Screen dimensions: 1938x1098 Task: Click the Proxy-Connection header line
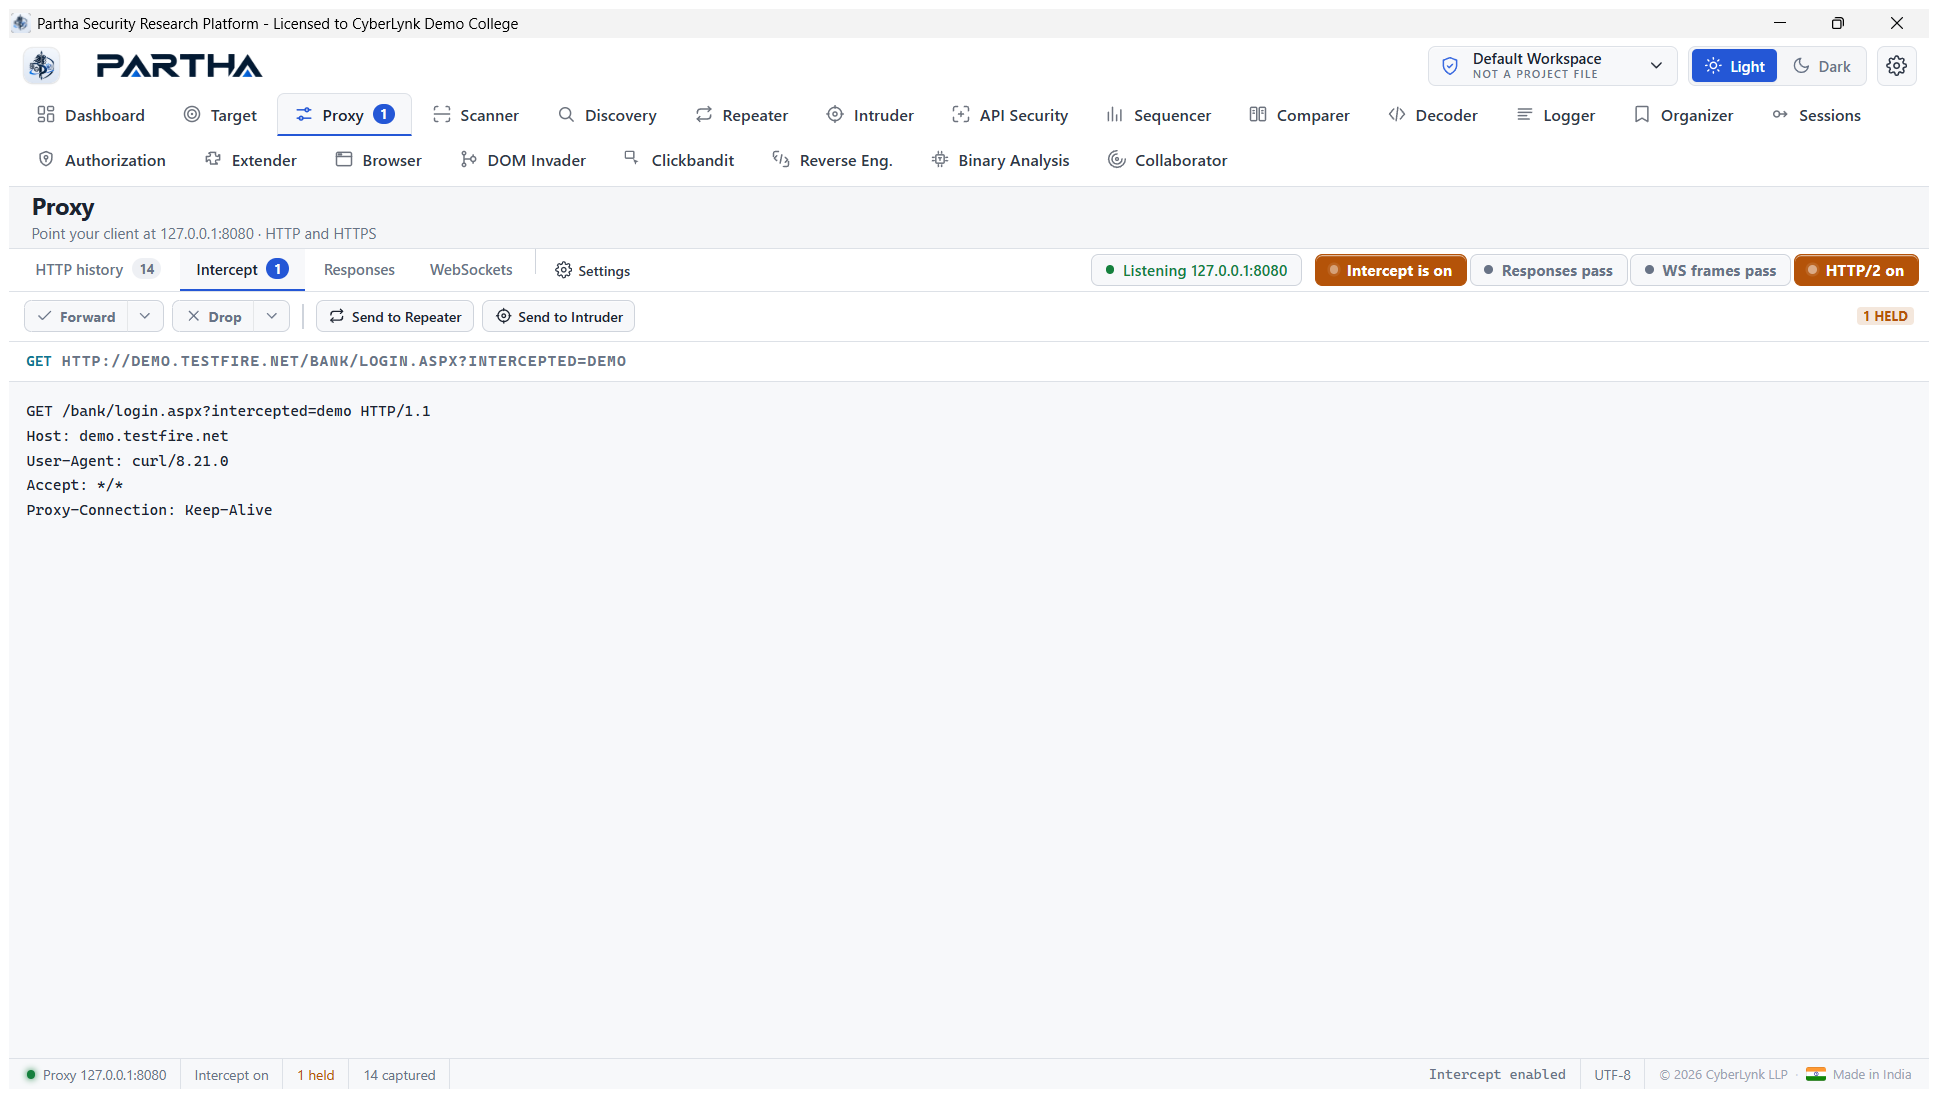click(149, 510)
